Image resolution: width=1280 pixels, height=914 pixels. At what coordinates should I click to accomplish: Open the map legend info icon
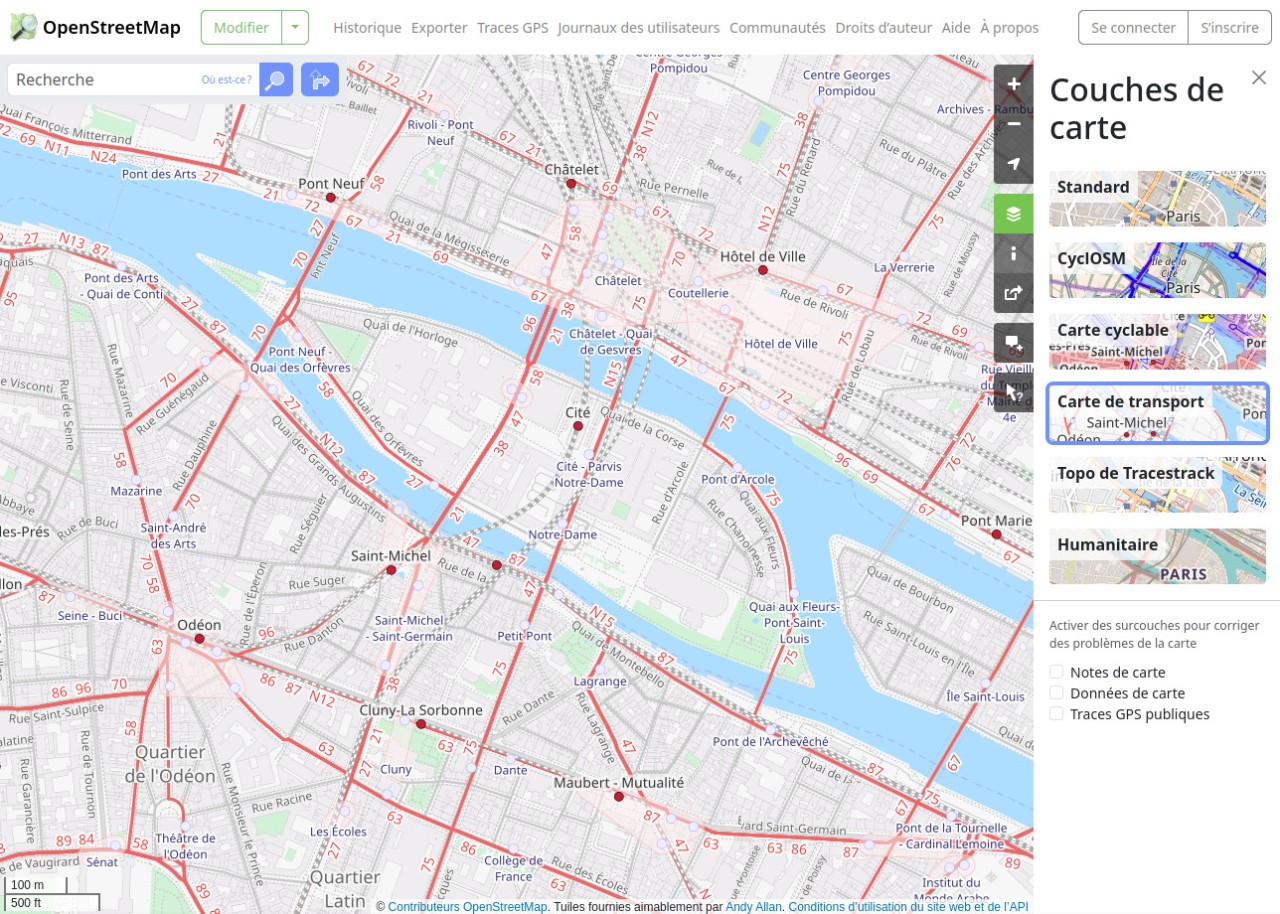pyautogui.click(x=1014, y=253)
